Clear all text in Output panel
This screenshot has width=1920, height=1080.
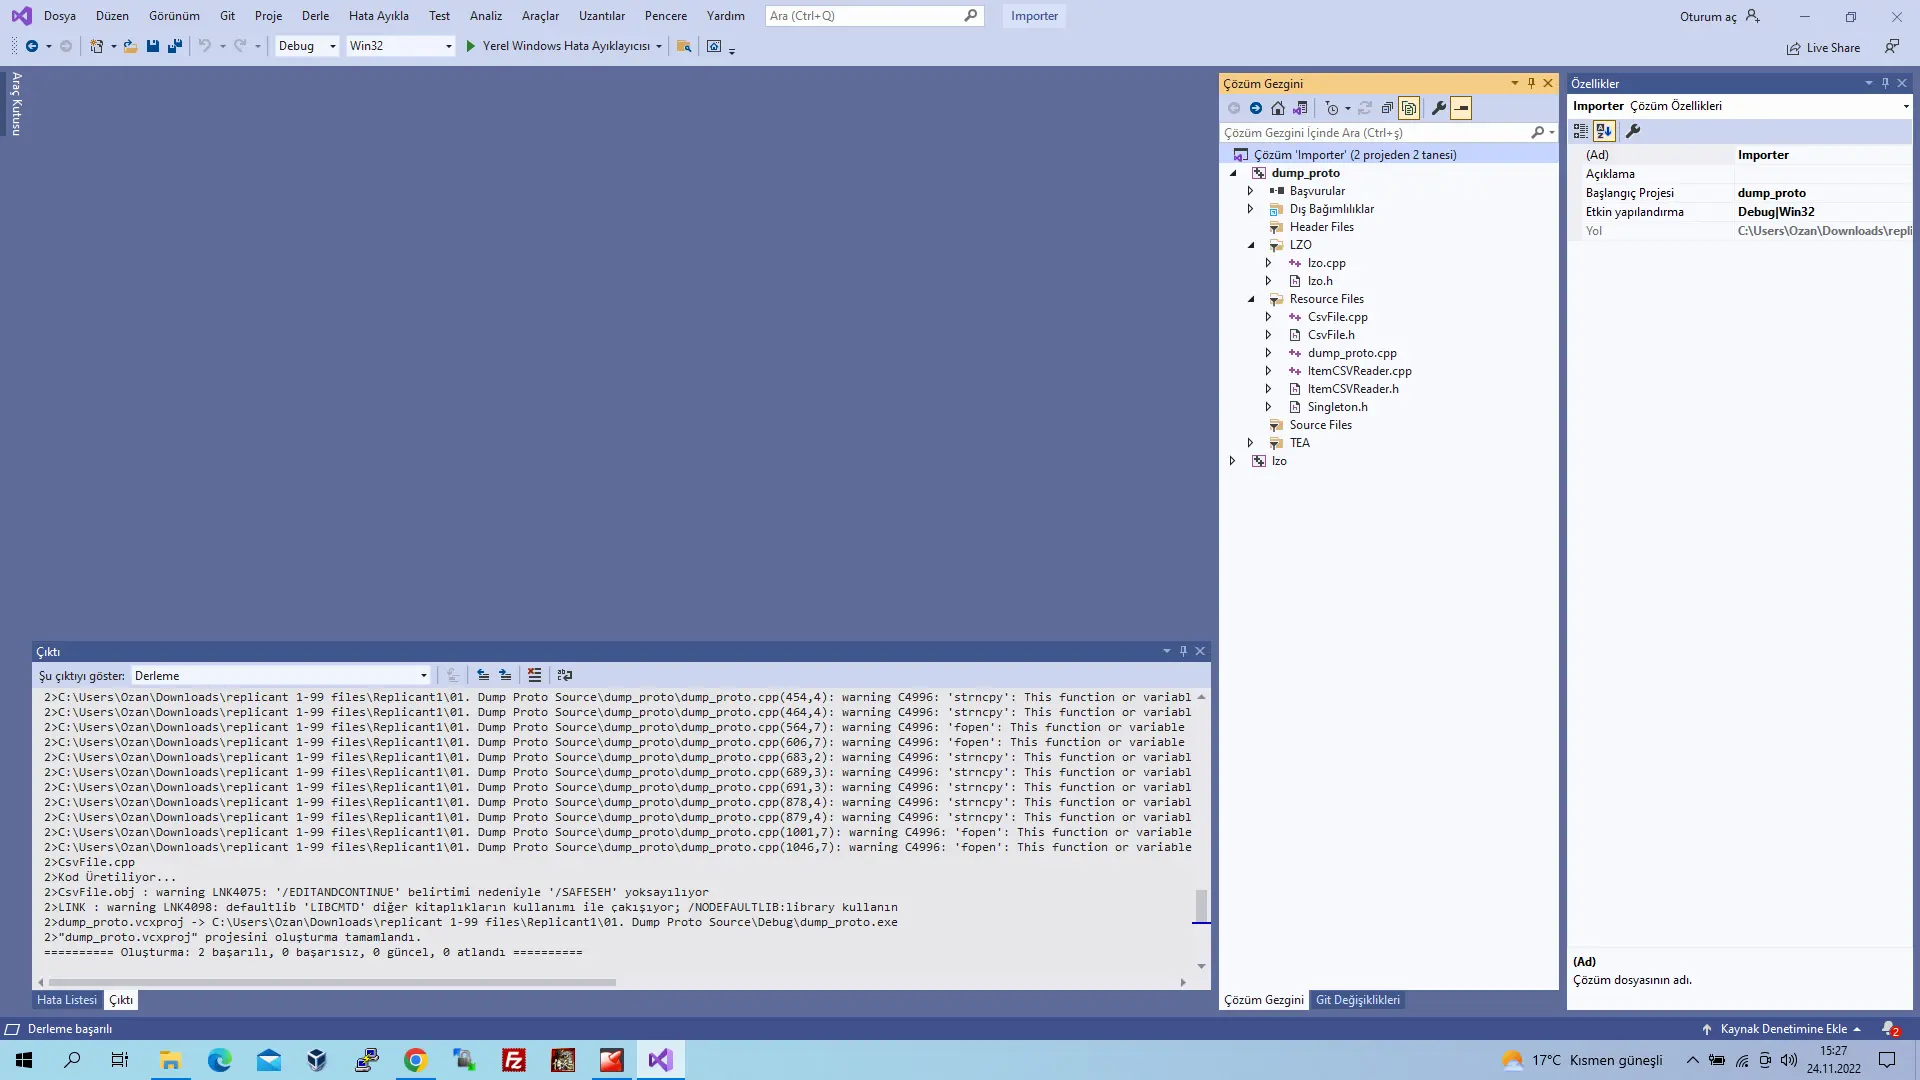(x=535, y=675)
